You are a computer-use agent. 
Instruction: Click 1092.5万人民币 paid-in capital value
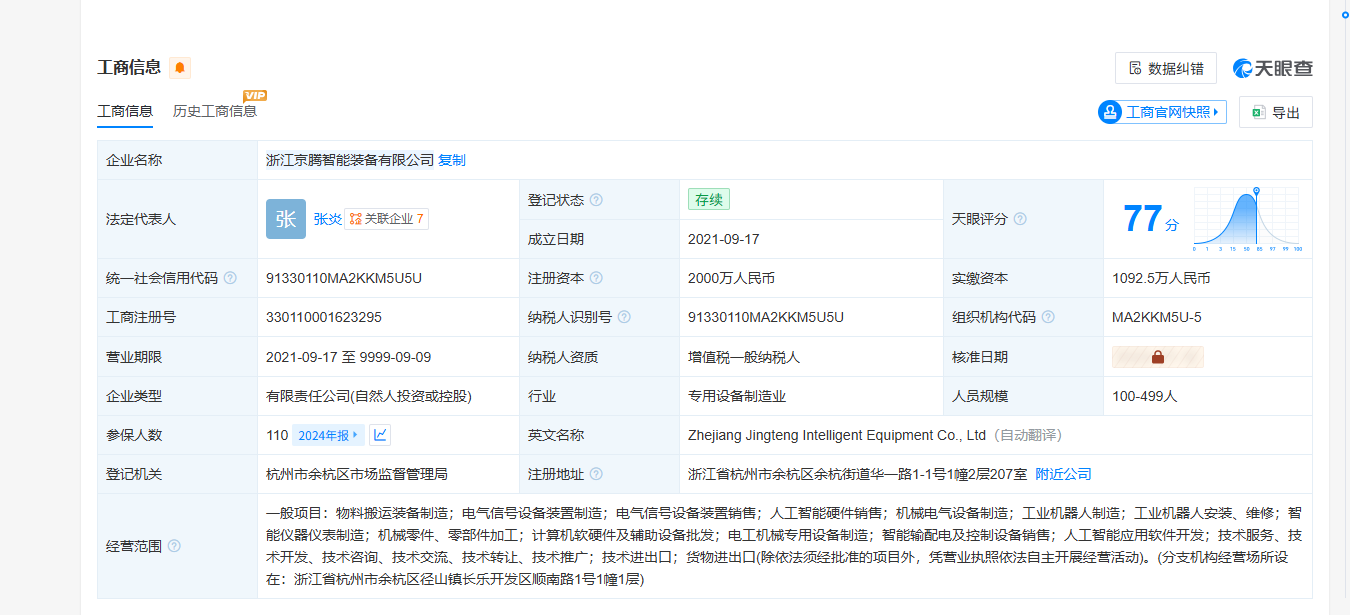[1161, 278]
